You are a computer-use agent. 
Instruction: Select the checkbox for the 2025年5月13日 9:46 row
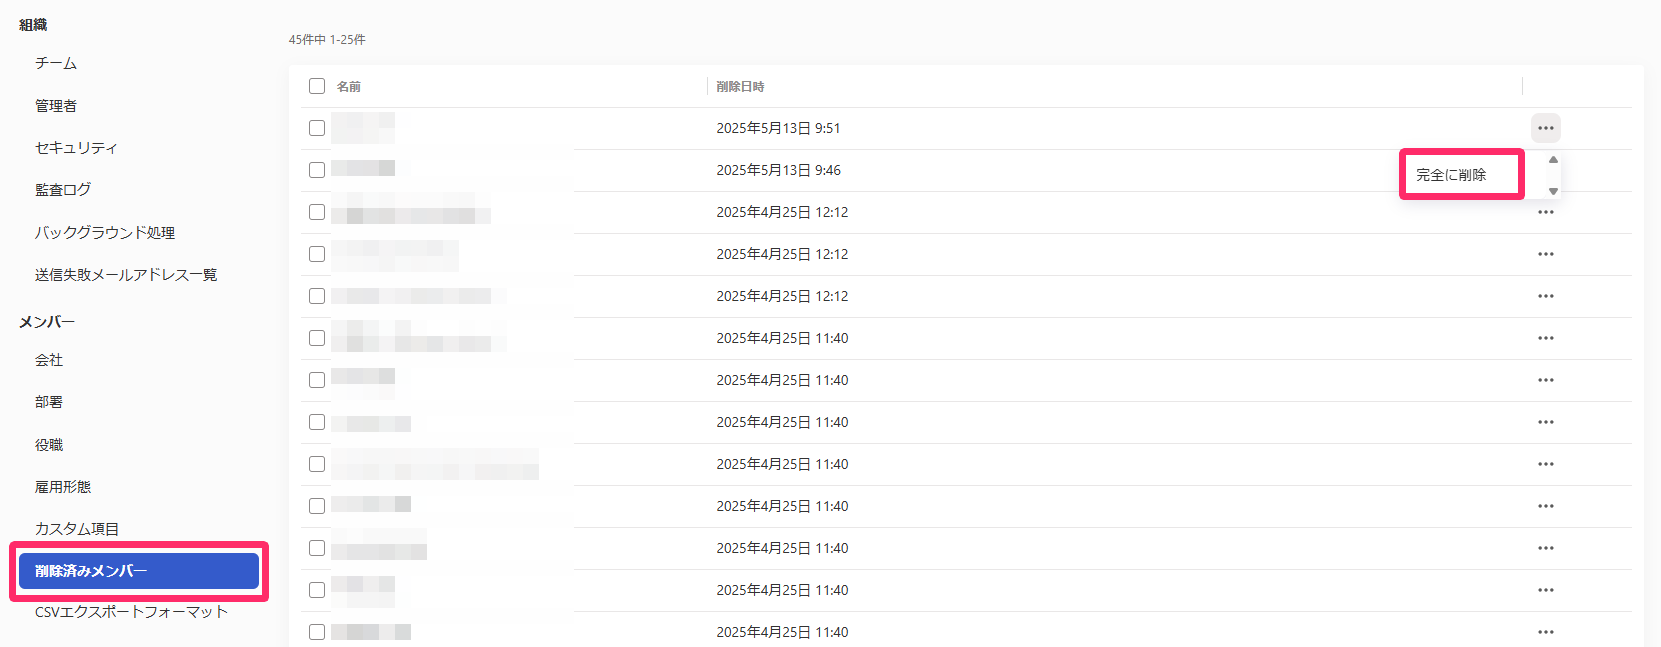tap(317, 170)
